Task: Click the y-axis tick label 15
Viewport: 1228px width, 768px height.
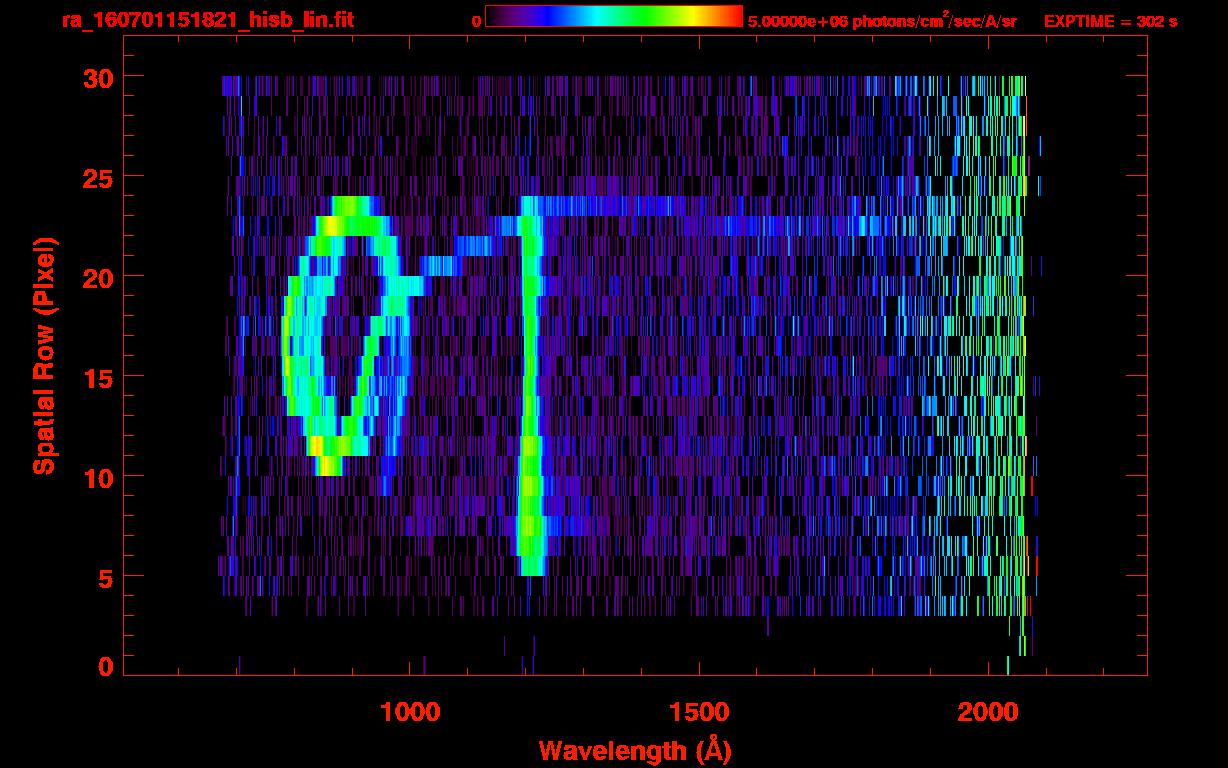Action: [98, 377]
